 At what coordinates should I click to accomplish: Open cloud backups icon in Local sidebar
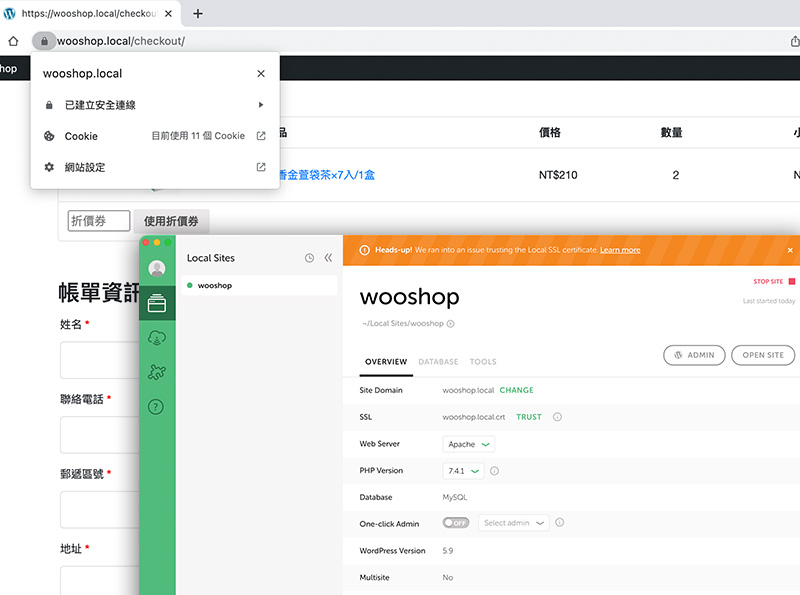[x=157, y=338]
